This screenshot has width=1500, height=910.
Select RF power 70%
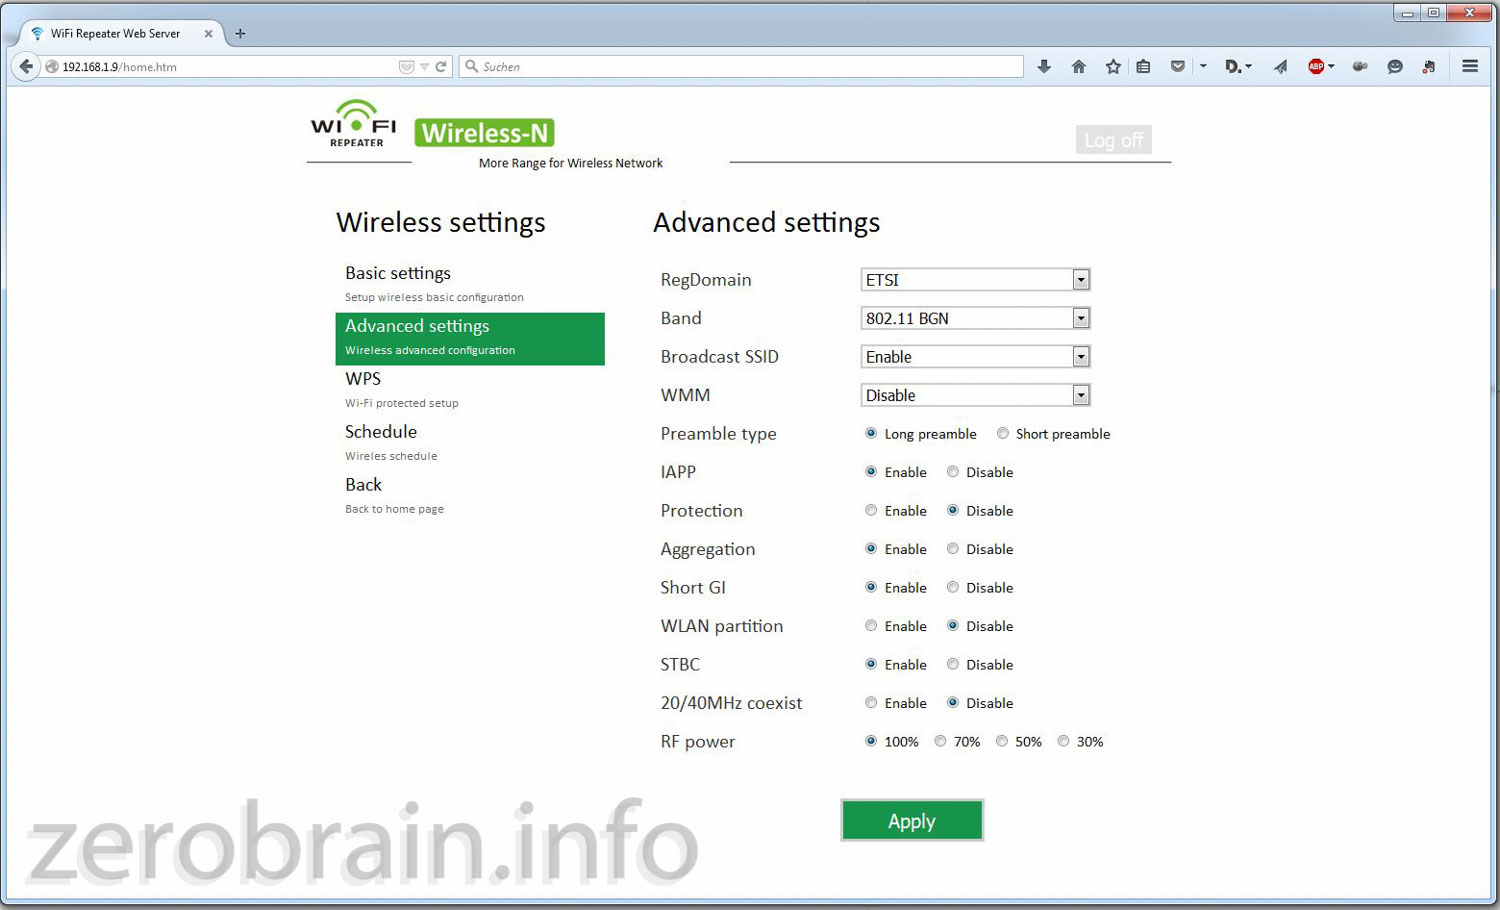click(x=940, y=741)
